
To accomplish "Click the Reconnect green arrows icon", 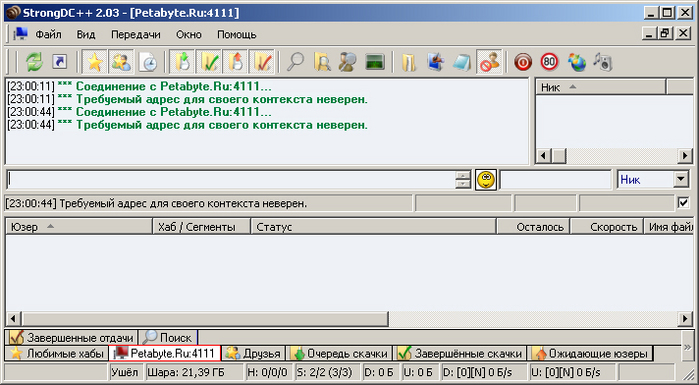I will click(34, 62).
